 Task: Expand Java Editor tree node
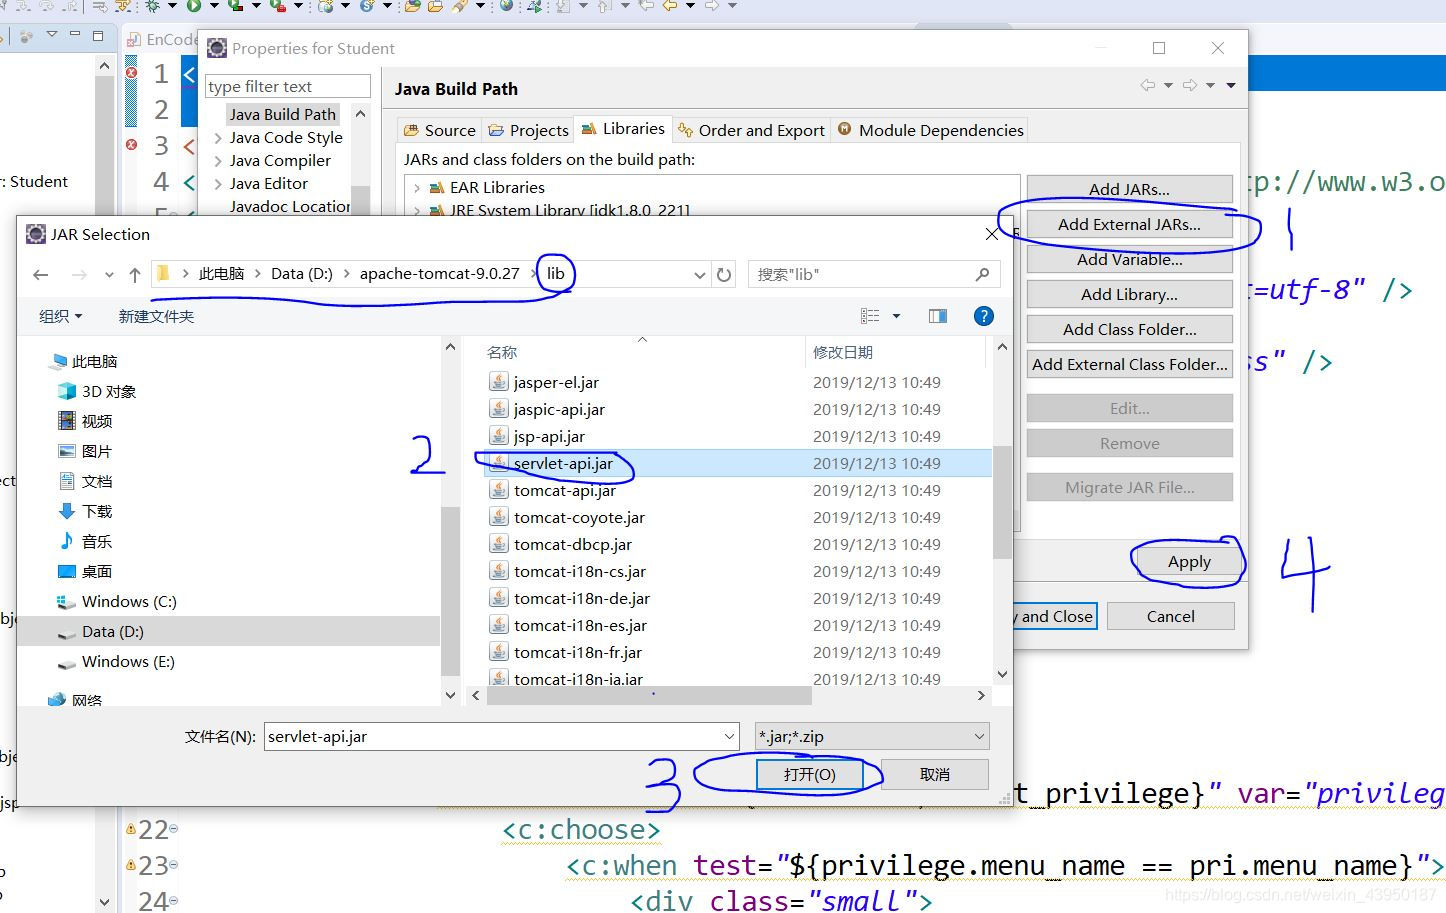(x=218, y=184)
